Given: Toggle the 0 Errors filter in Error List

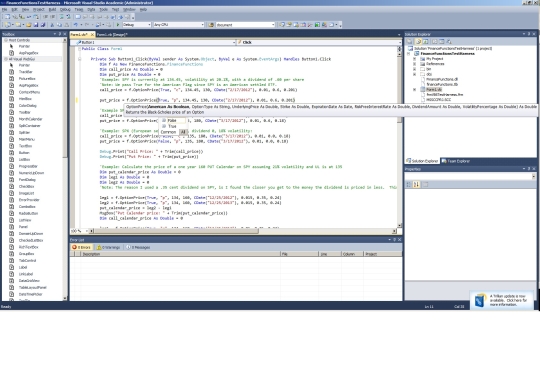Looking at the screenshot, I should click(82, 247).
